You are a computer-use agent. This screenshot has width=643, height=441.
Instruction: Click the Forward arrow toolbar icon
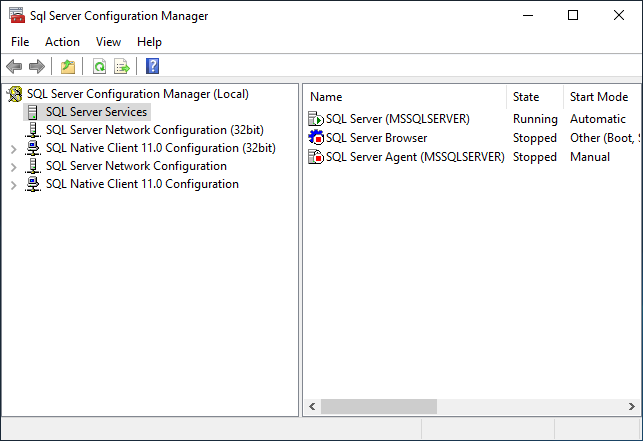point(37,67)
